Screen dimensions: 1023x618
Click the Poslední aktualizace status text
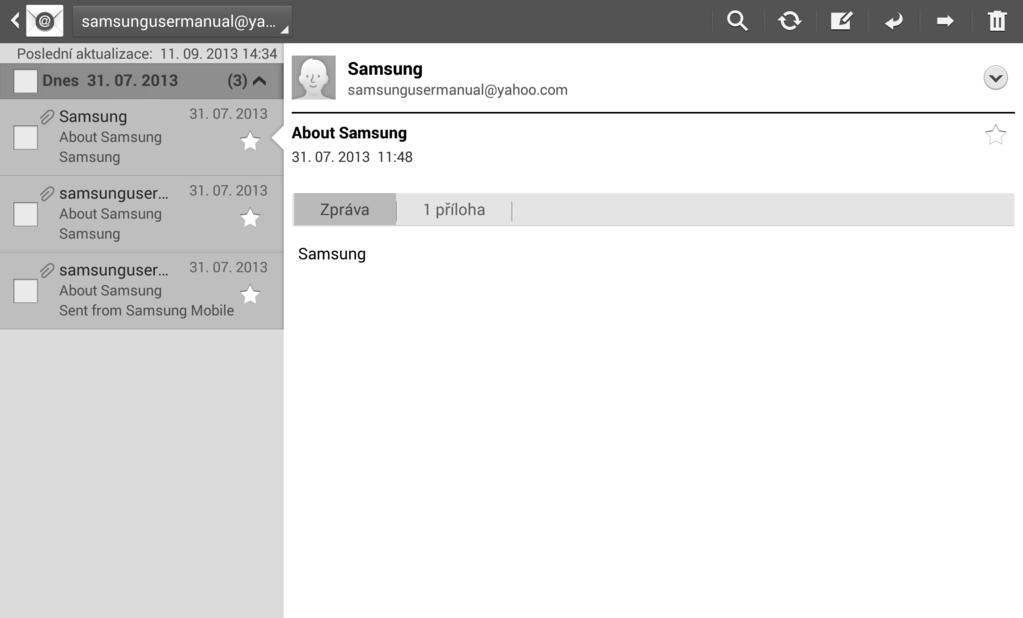pyautogui.click(x=147, y=54)
